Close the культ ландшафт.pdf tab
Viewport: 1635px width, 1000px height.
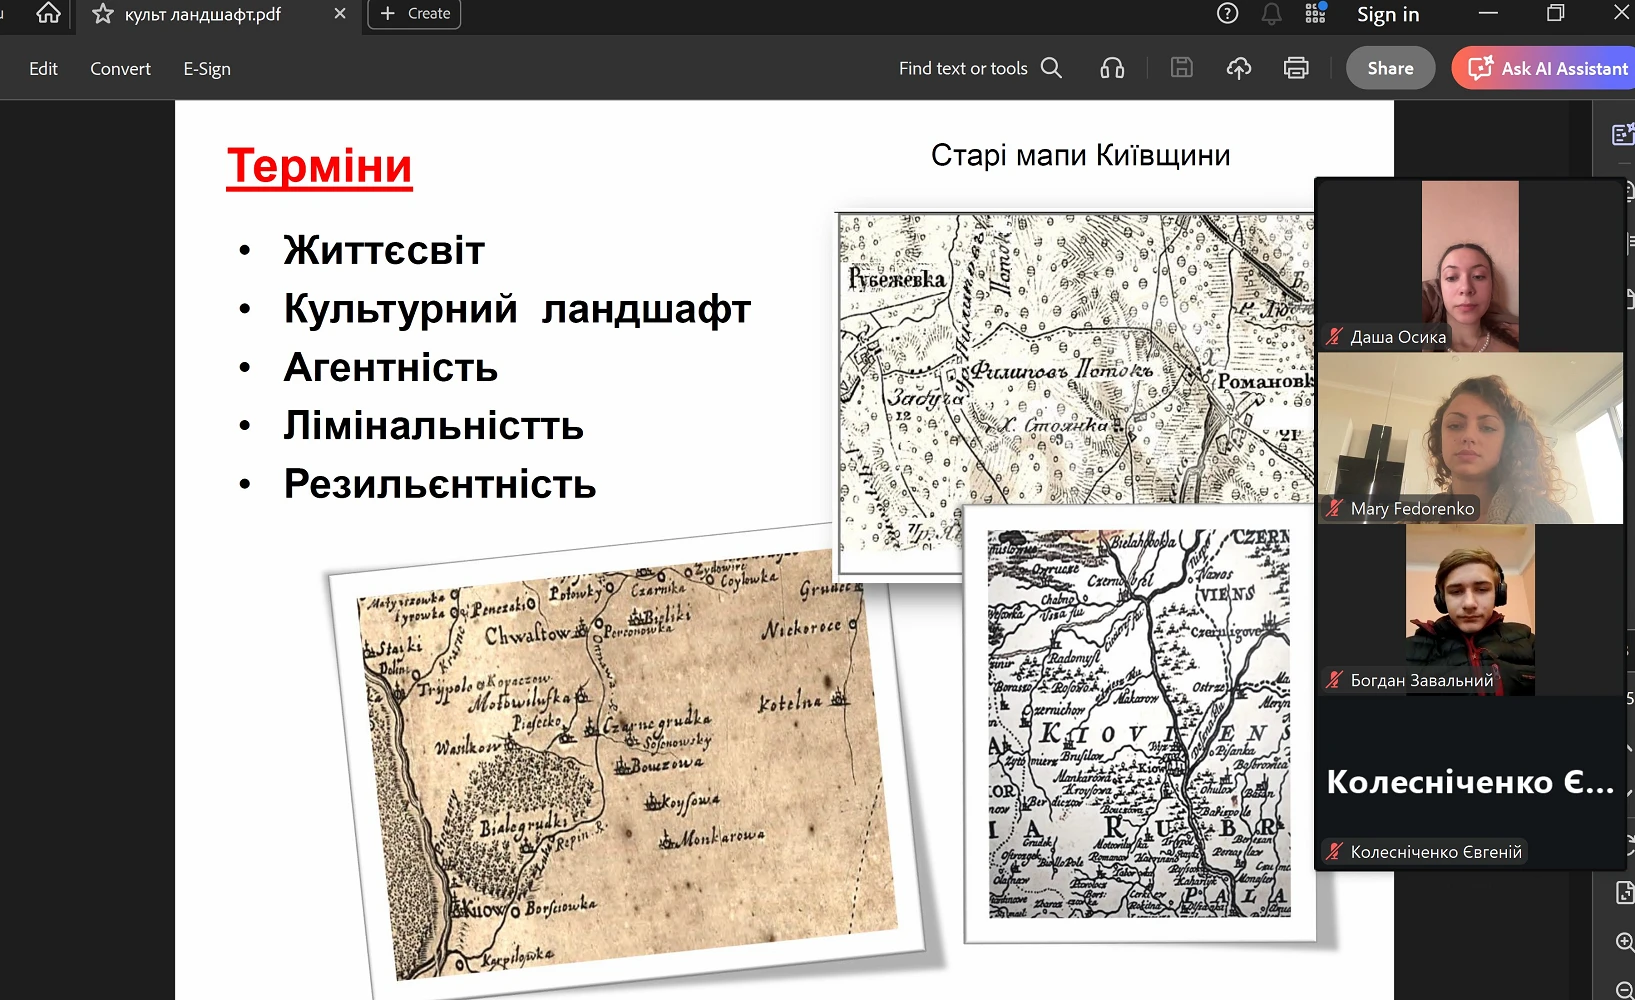[340, 14]
